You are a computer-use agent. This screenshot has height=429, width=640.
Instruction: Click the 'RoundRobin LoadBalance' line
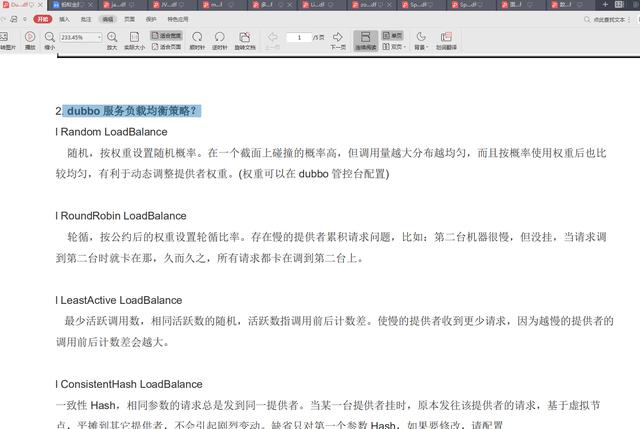pos(121,216)
